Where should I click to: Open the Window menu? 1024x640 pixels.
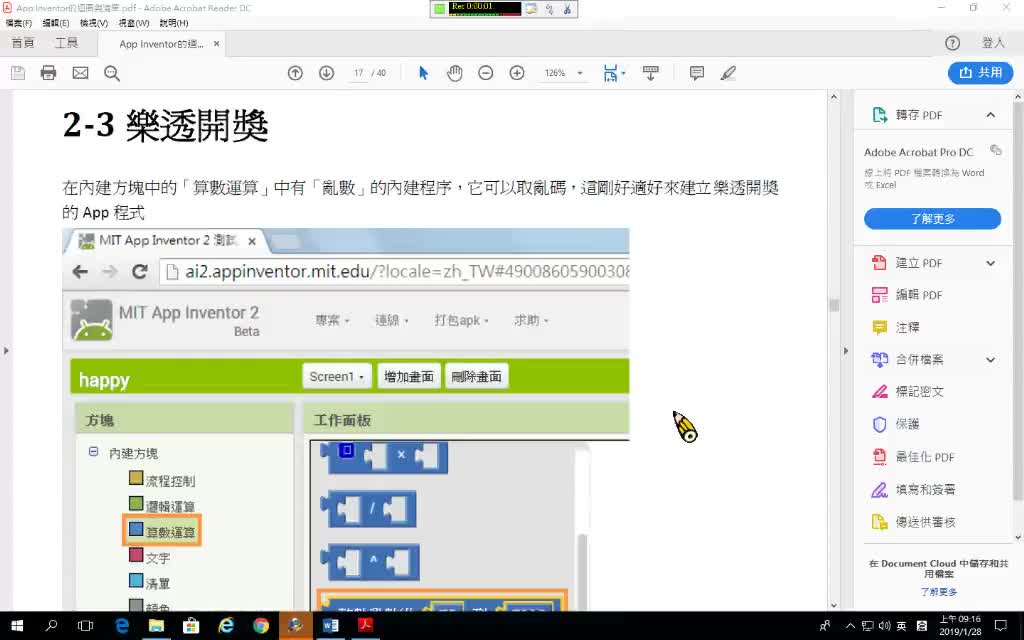133,23
